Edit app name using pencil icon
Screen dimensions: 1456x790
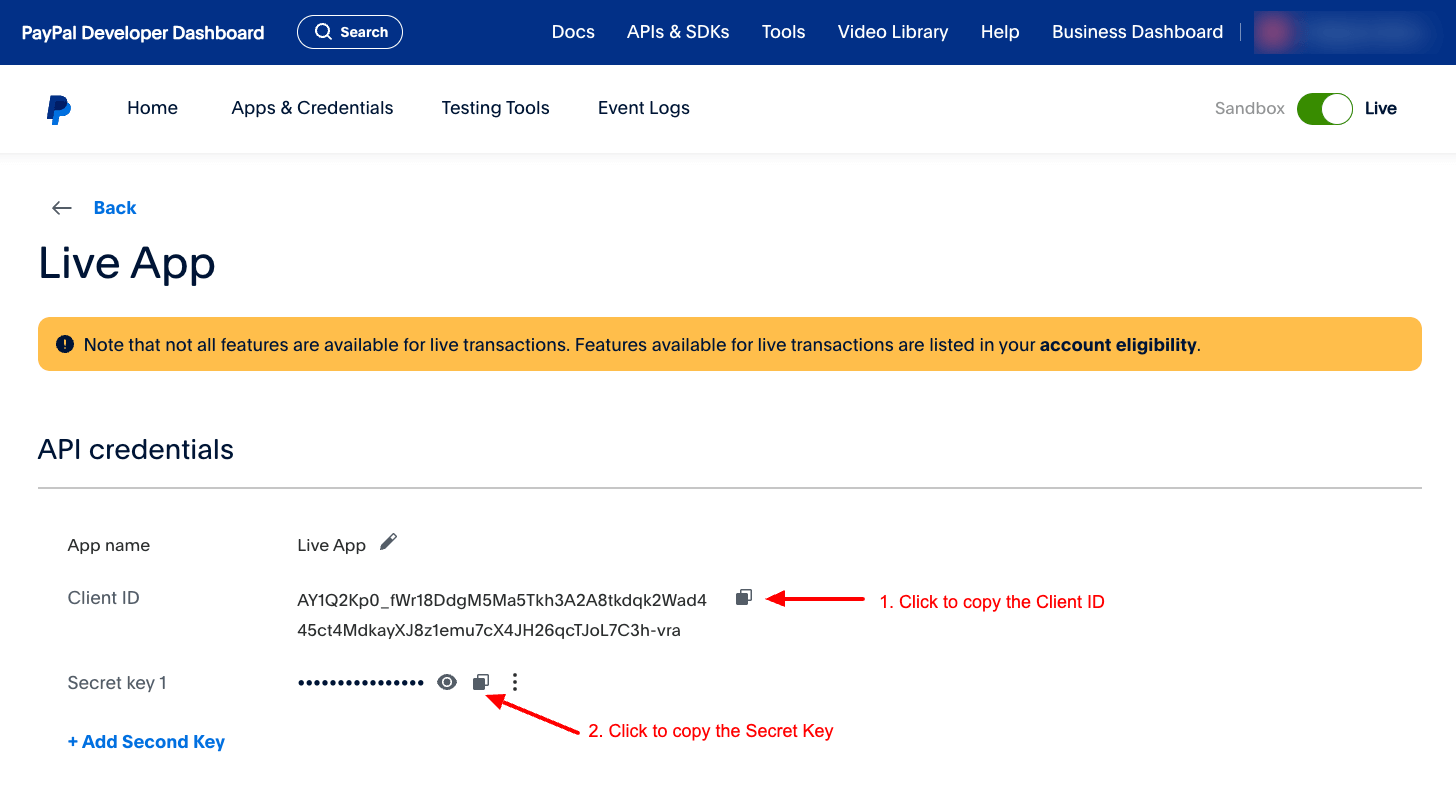coord(388,542)
